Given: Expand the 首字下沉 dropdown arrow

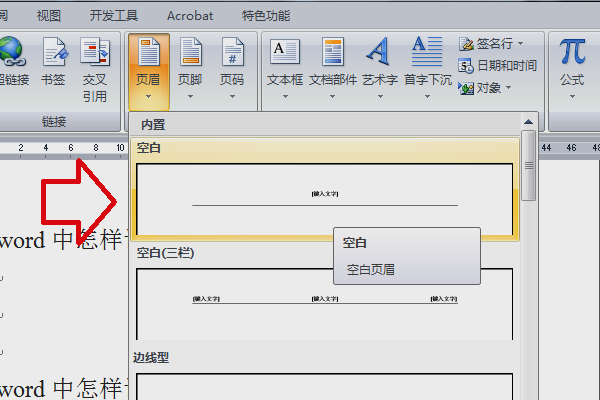Looking at the screenshot, I should pos(427,96).
